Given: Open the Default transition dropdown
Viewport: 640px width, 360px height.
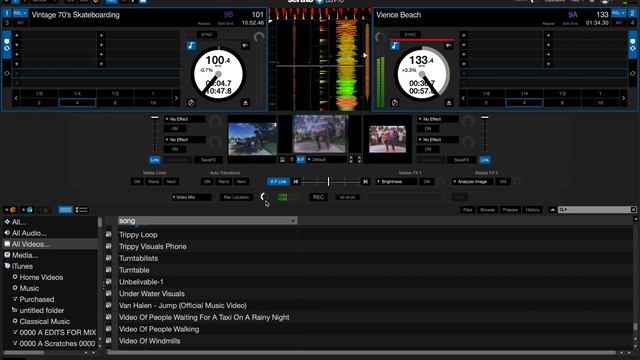Looking at the screenshot, I should coord(326,160).
